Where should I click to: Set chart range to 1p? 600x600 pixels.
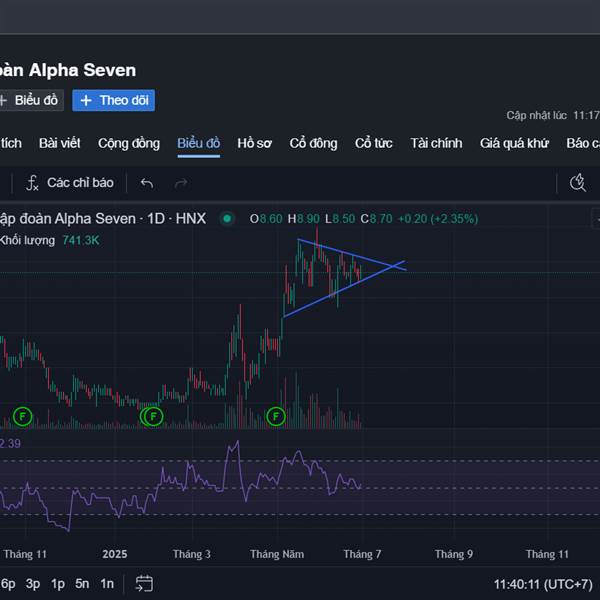click(x=58, y=584)
